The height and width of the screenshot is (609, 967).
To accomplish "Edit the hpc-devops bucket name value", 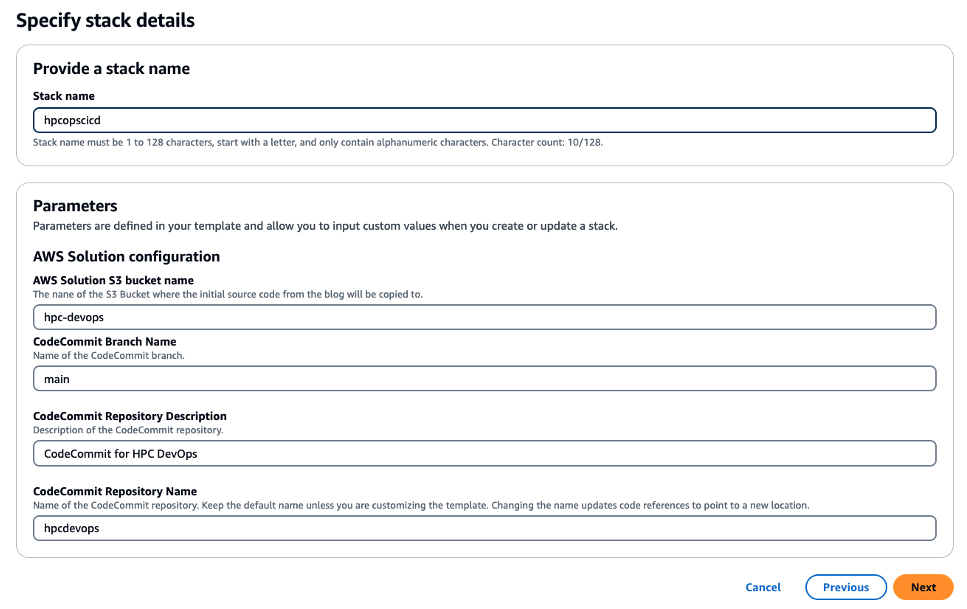I will [x=70, y=316].
